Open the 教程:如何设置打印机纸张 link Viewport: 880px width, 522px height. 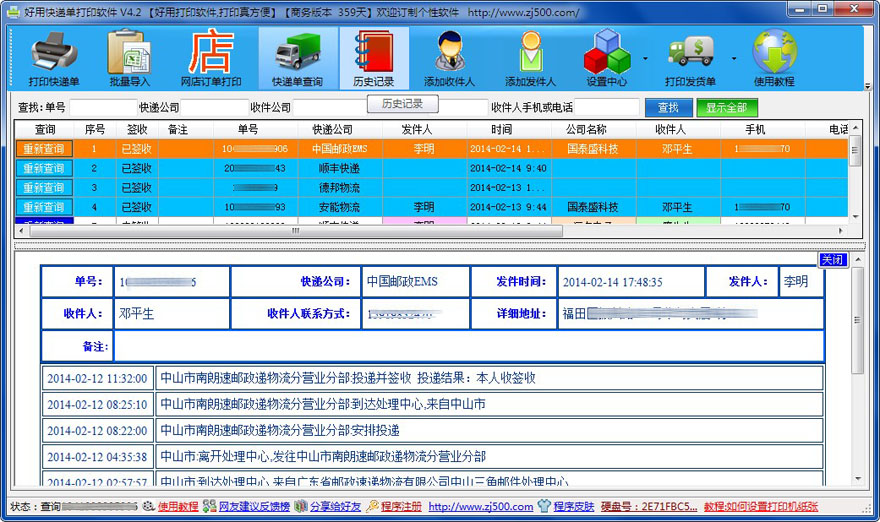(x=761, y=506)
